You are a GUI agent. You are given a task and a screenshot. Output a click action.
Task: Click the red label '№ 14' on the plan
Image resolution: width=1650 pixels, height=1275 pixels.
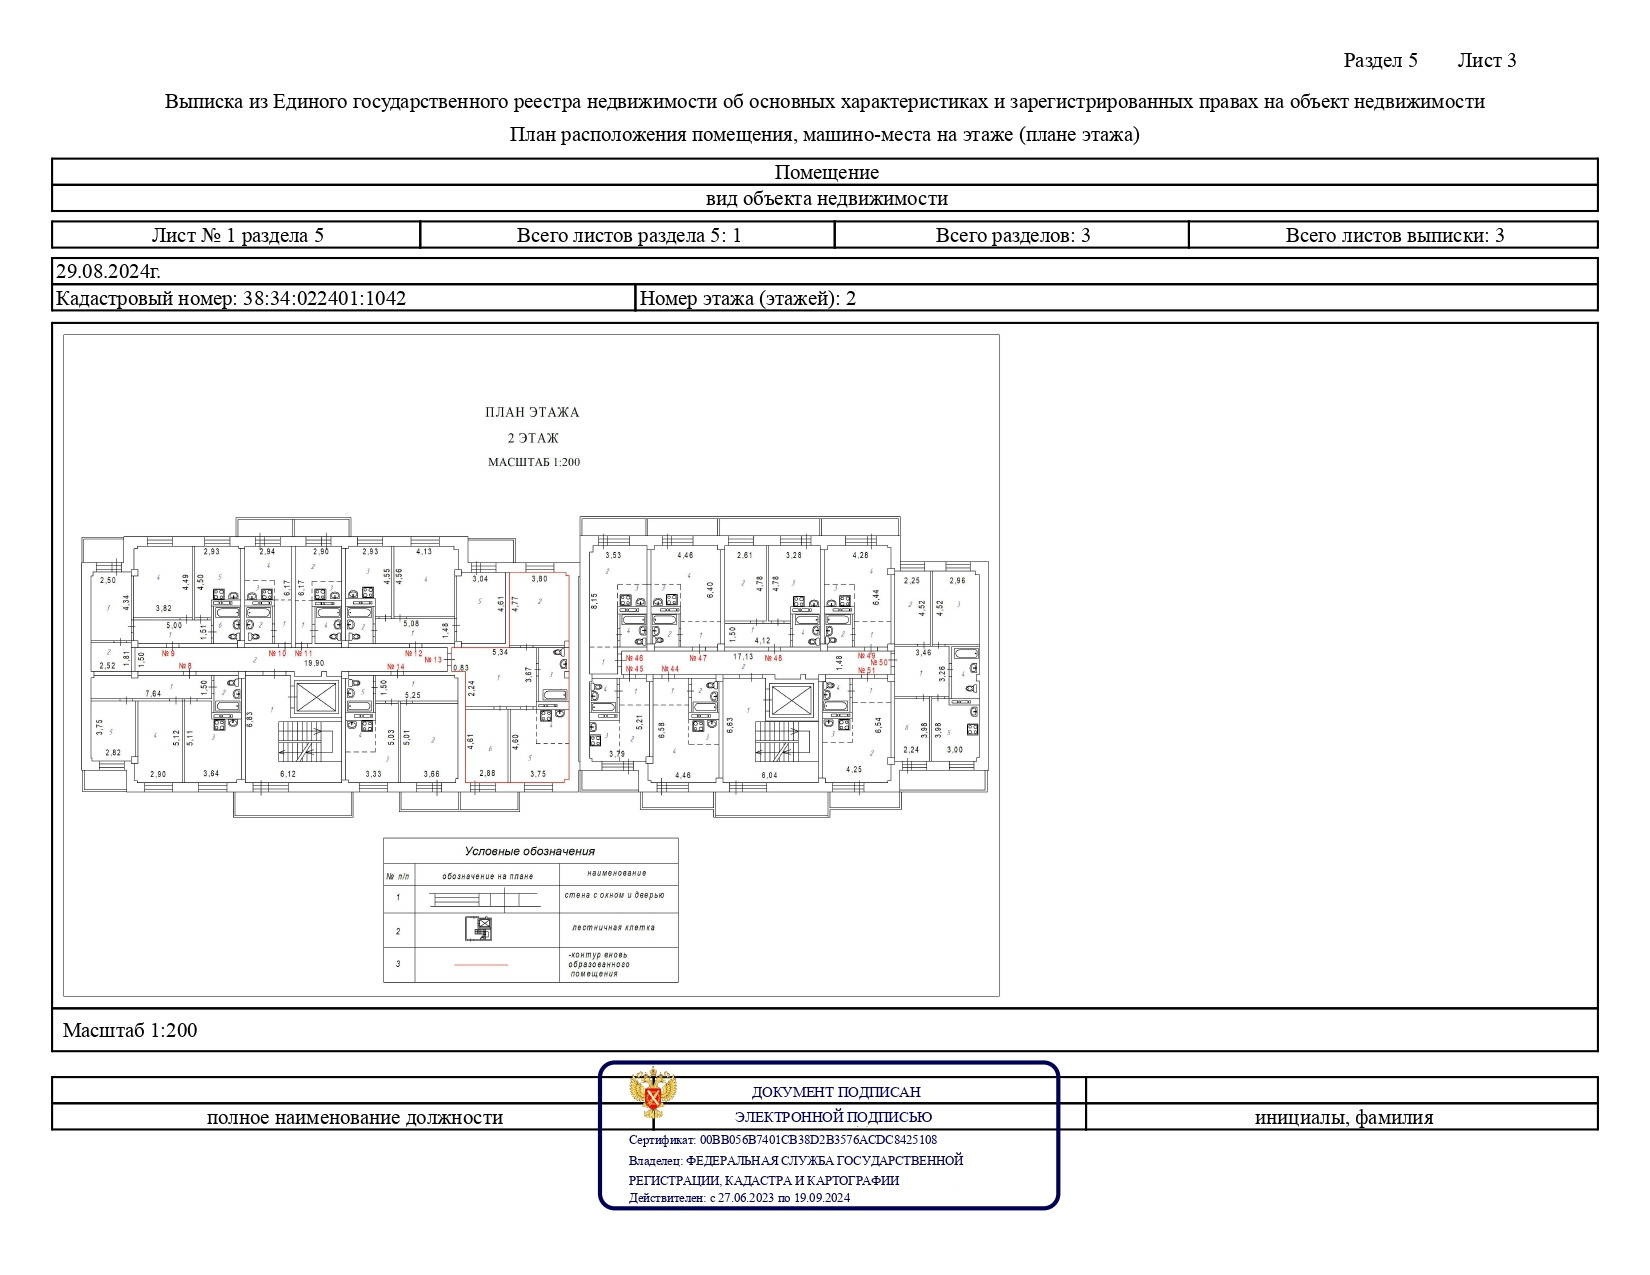click(x=396, y=666)
